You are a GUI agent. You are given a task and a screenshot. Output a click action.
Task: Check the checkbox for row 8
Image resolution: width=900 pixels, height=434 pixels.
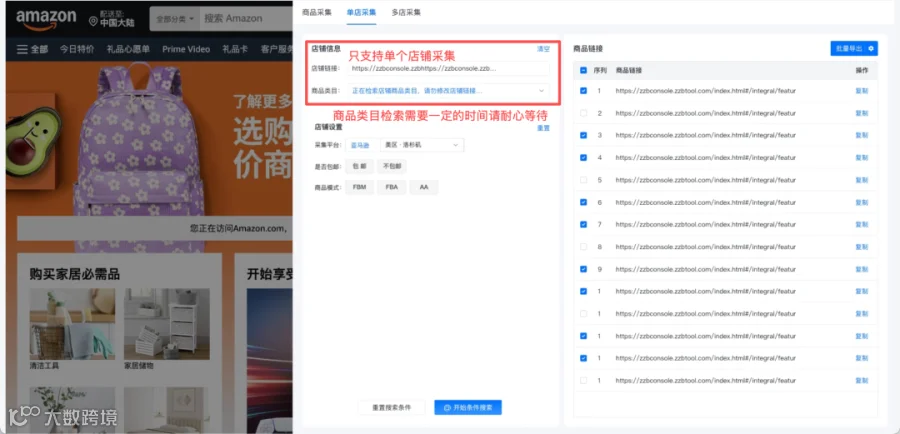(584, 247)
